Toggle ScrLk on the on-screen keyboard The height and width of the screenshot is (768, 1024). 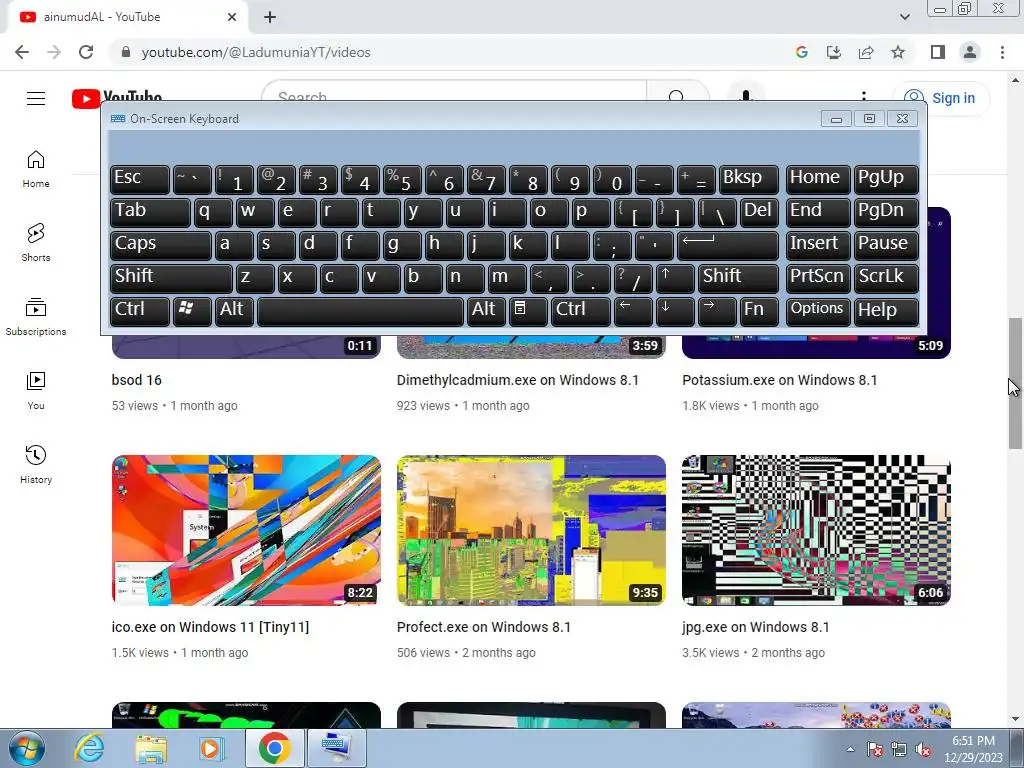pos(886,278)
